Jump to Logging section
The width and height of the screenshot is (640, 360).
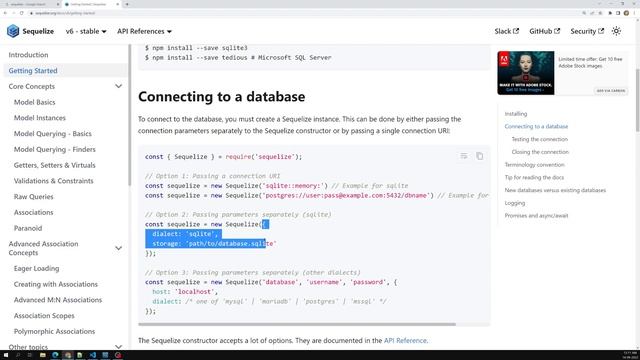click(x=515, y=203)
